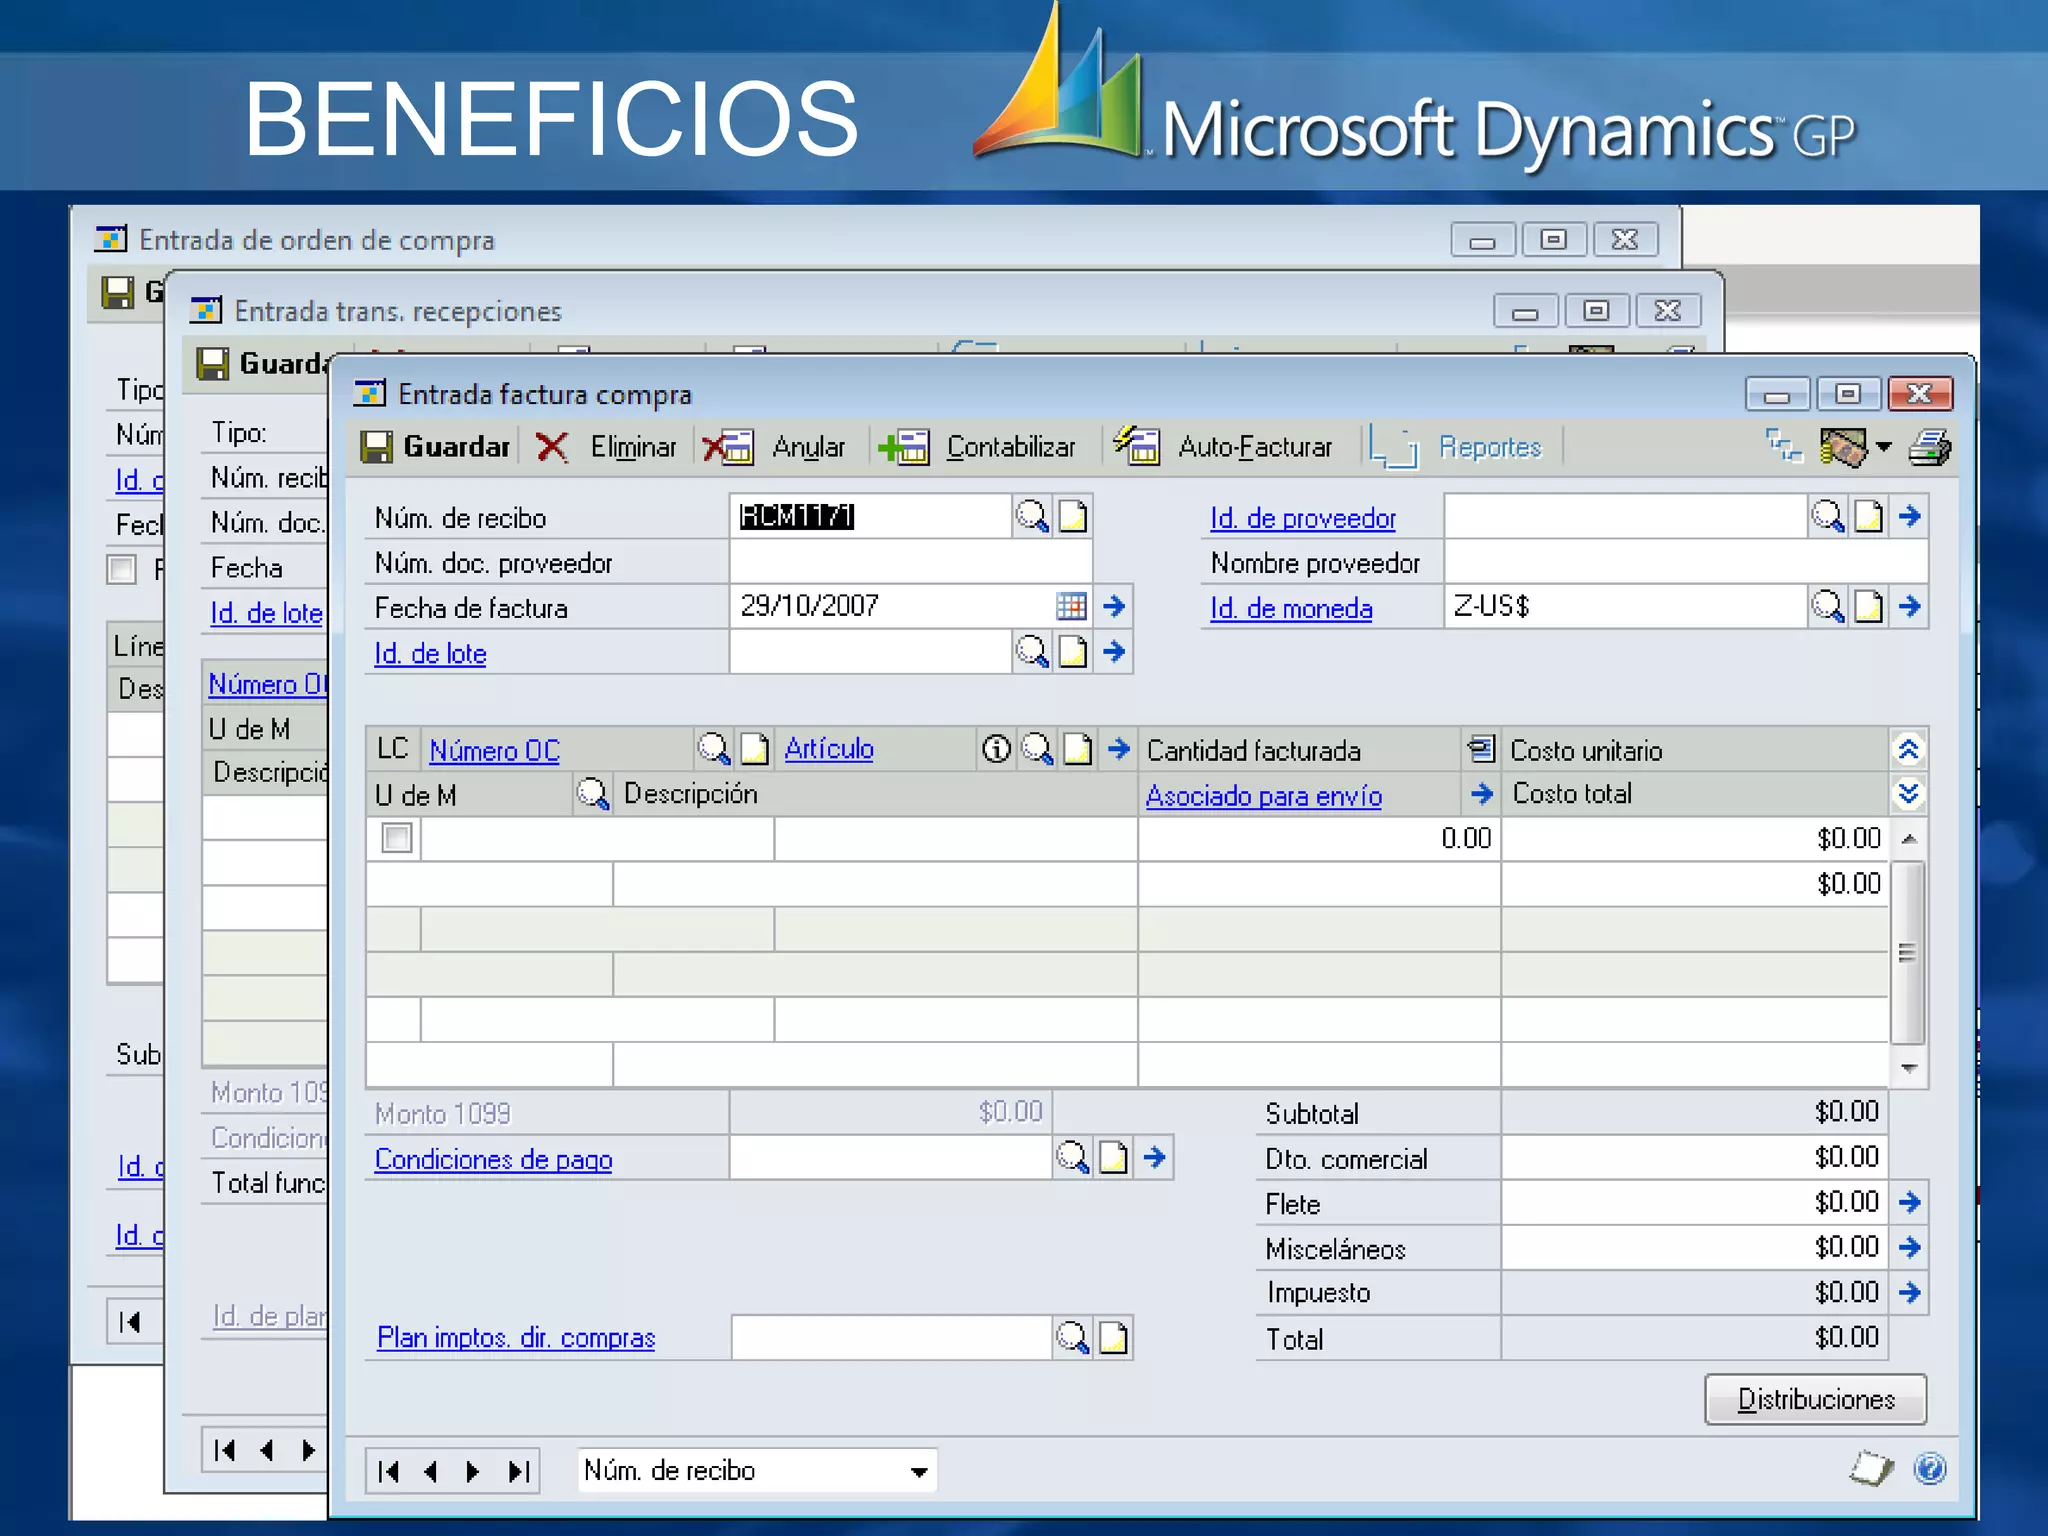Toggle the LC checkbox in first line row
The image size is (2048, 1536).
pos(396,838)
